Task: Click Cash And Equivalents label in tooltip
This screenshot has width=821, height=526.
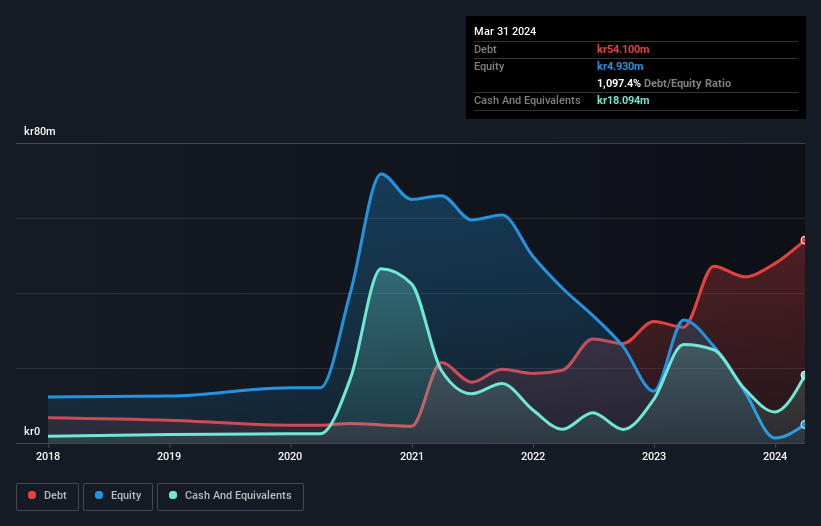Action: pyautogui.click(x=527, y=100)
